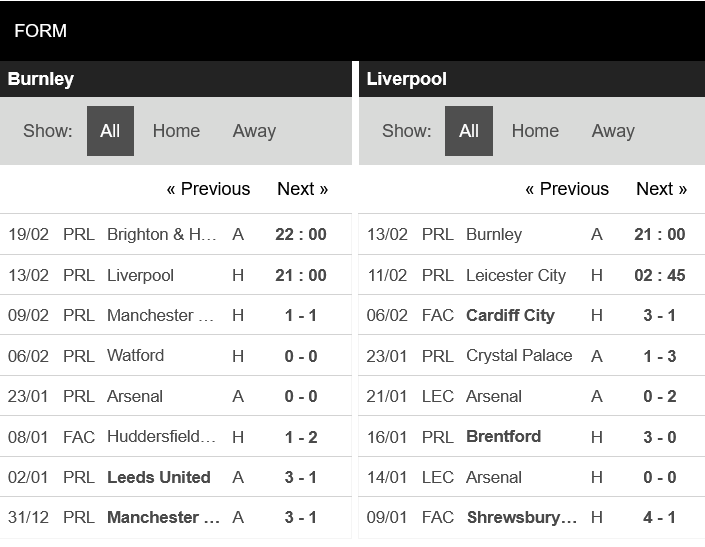
Task: Select the All filter under Liverpool
Action: (x=469, y=131)
